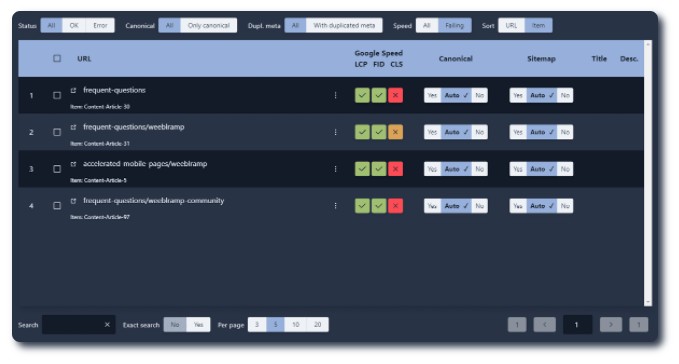Click the Canonical column header
The image size is (679, 364).
456,58
